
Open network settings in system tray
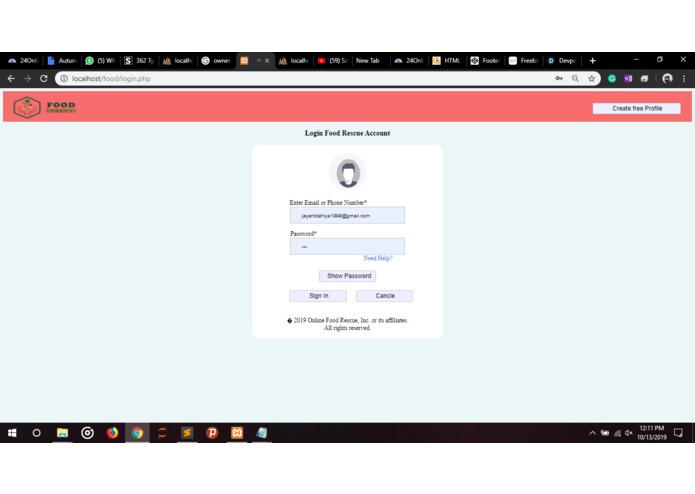pyautogui.click(x=617, y=433)
